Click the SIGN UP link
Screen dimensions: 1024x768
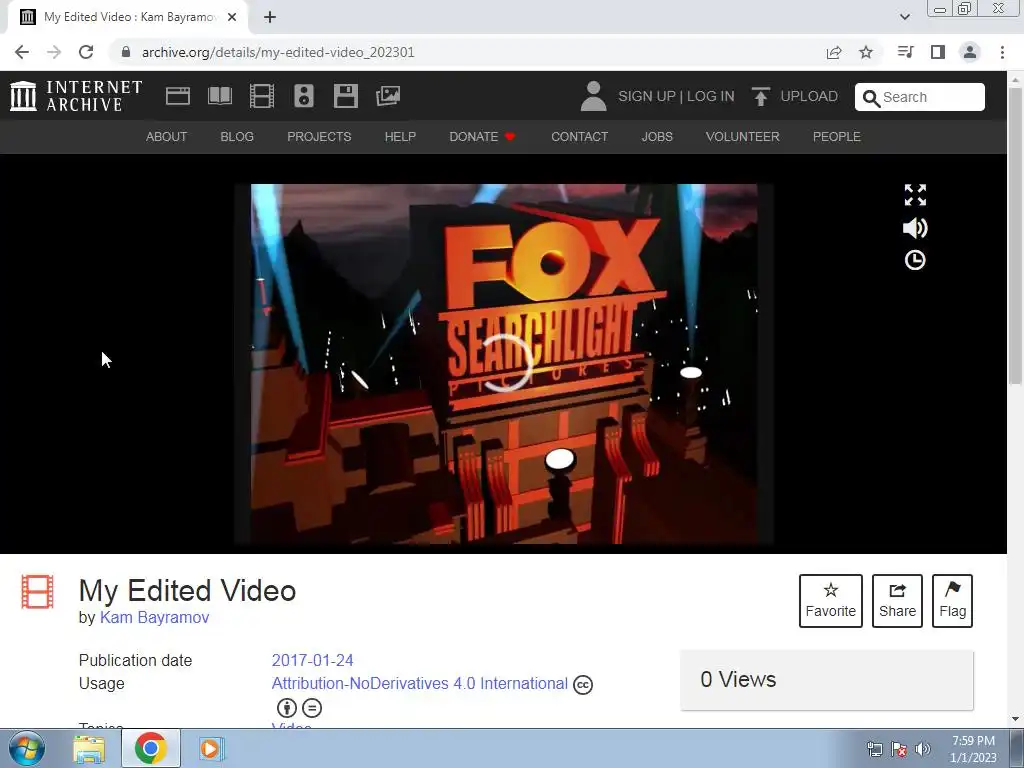click(647, 97)
